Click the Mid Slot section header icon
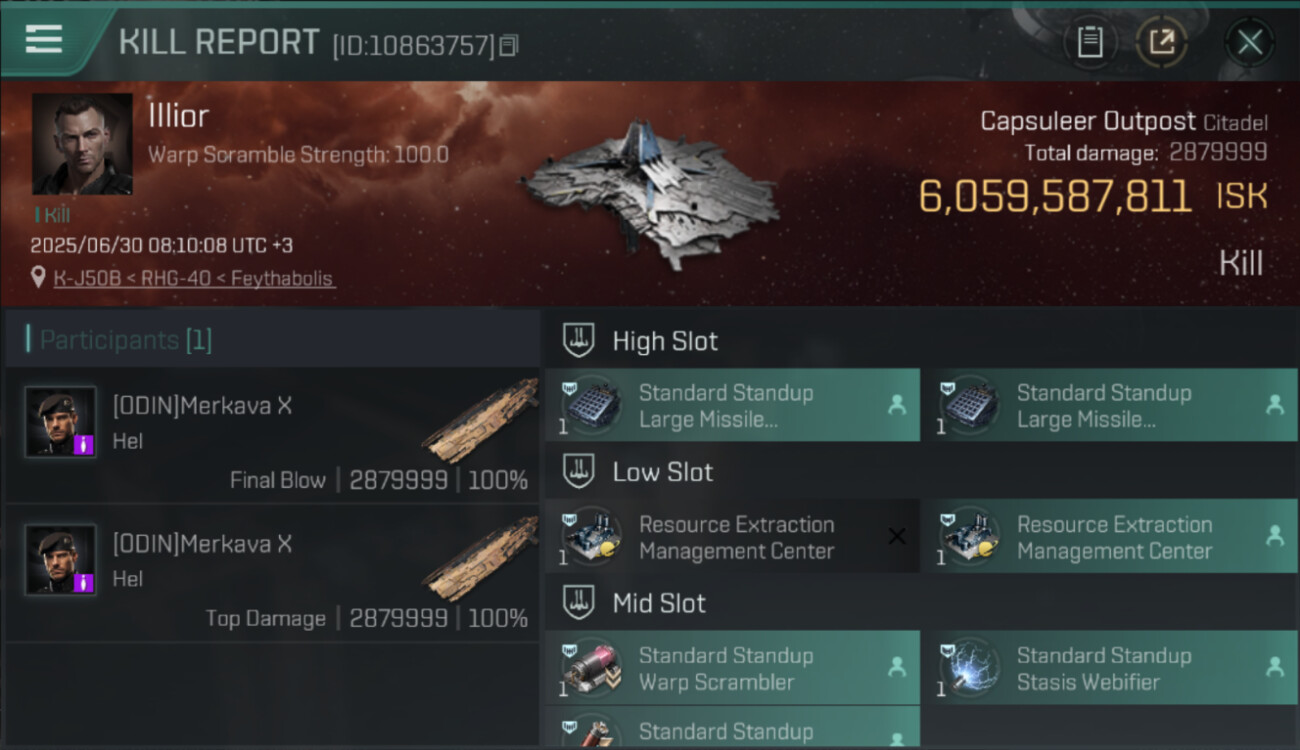Viewport: 1300px width, 750px height. pyautogui.click(x=579, y=602)
